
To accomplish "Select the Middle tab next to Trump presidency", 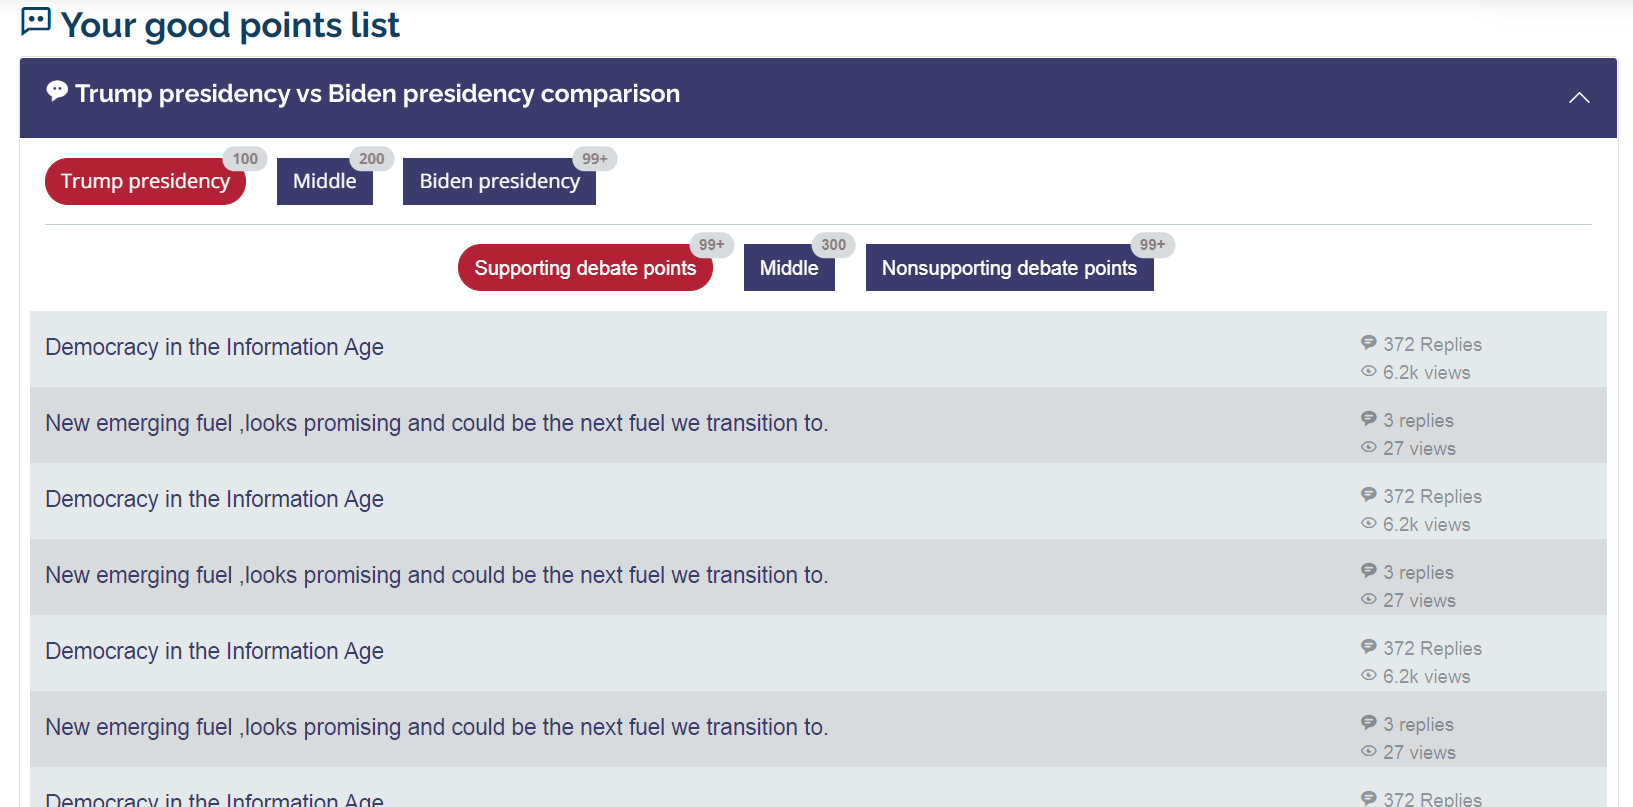I will [325, 181].
